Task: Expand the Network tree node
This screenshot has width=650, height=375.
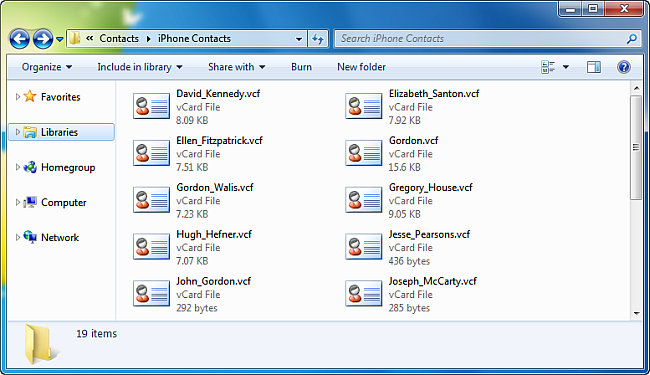Action: click(17, 237)
